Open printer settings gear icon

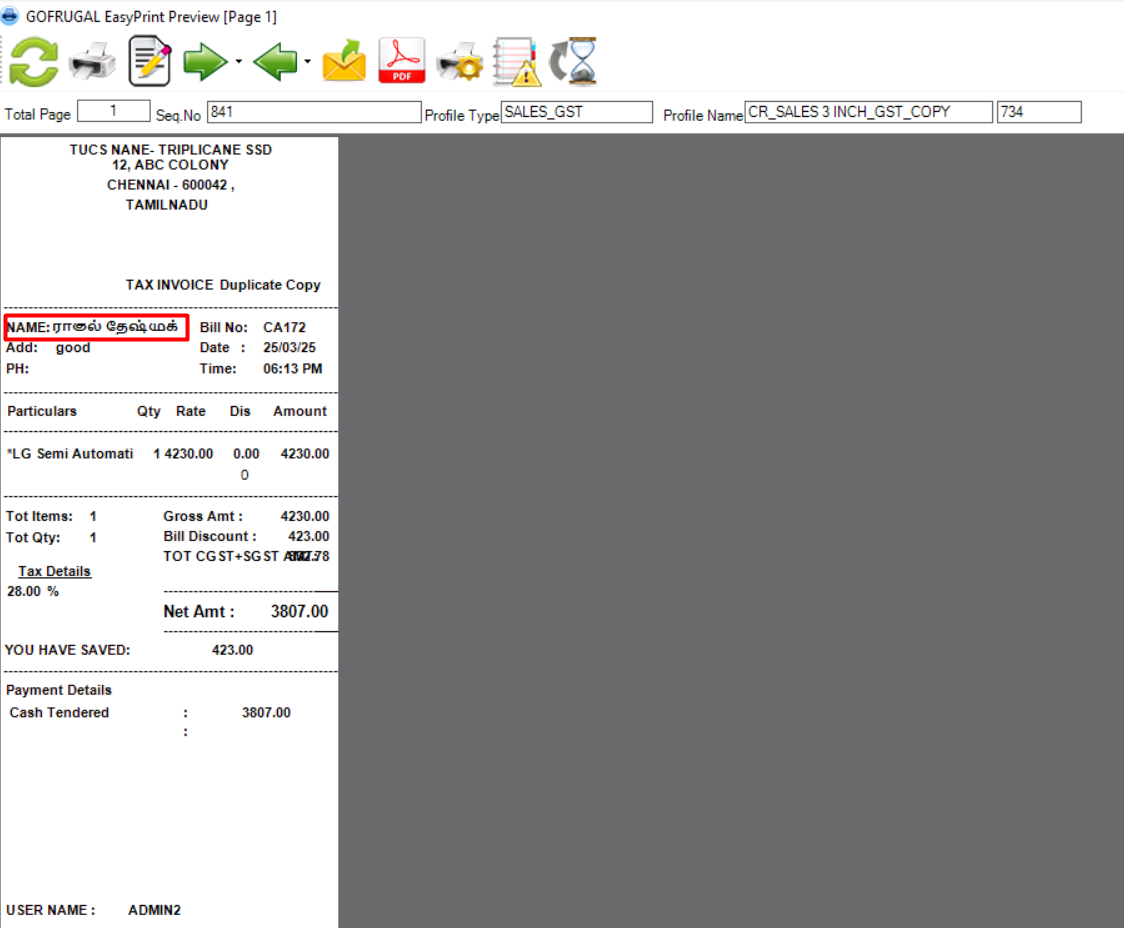click(x=459, y=62)
